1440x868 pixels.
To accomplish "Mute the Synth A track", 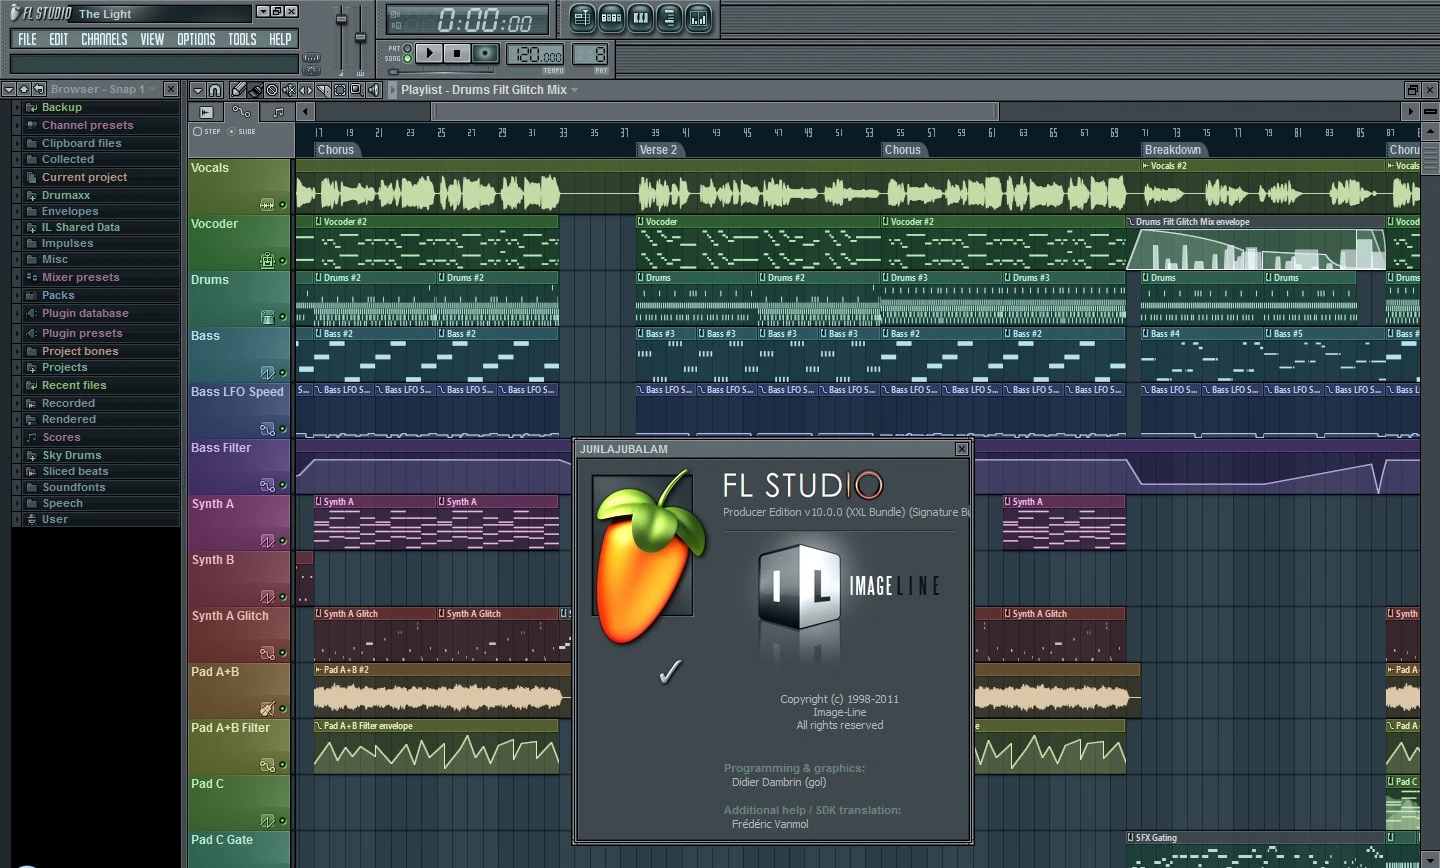I will tap(282, 540).
